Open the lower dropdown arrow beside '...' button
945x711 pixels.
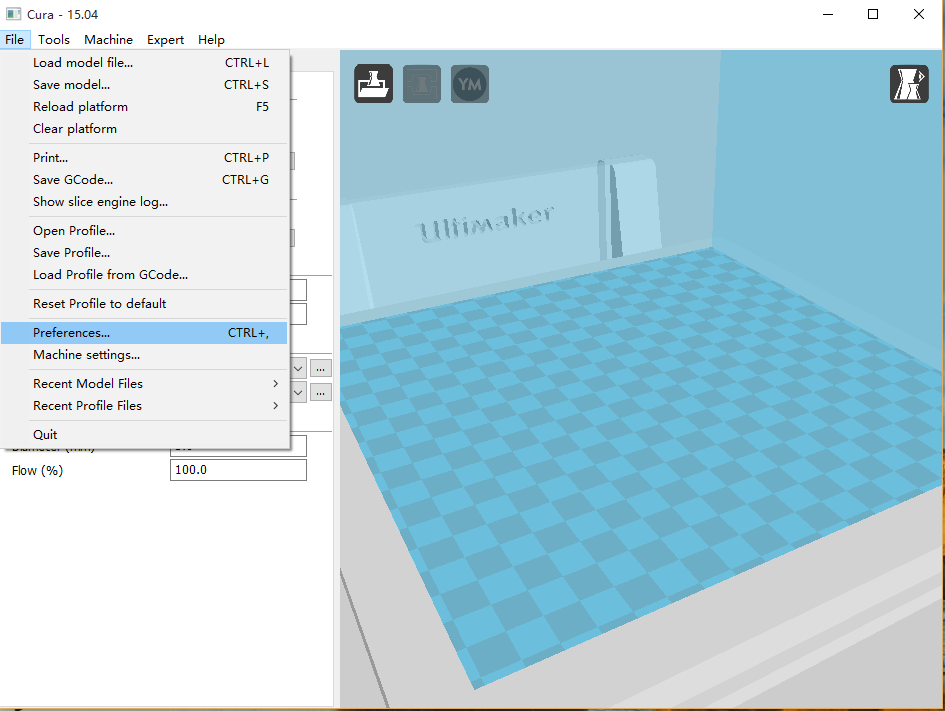point(298,392)
